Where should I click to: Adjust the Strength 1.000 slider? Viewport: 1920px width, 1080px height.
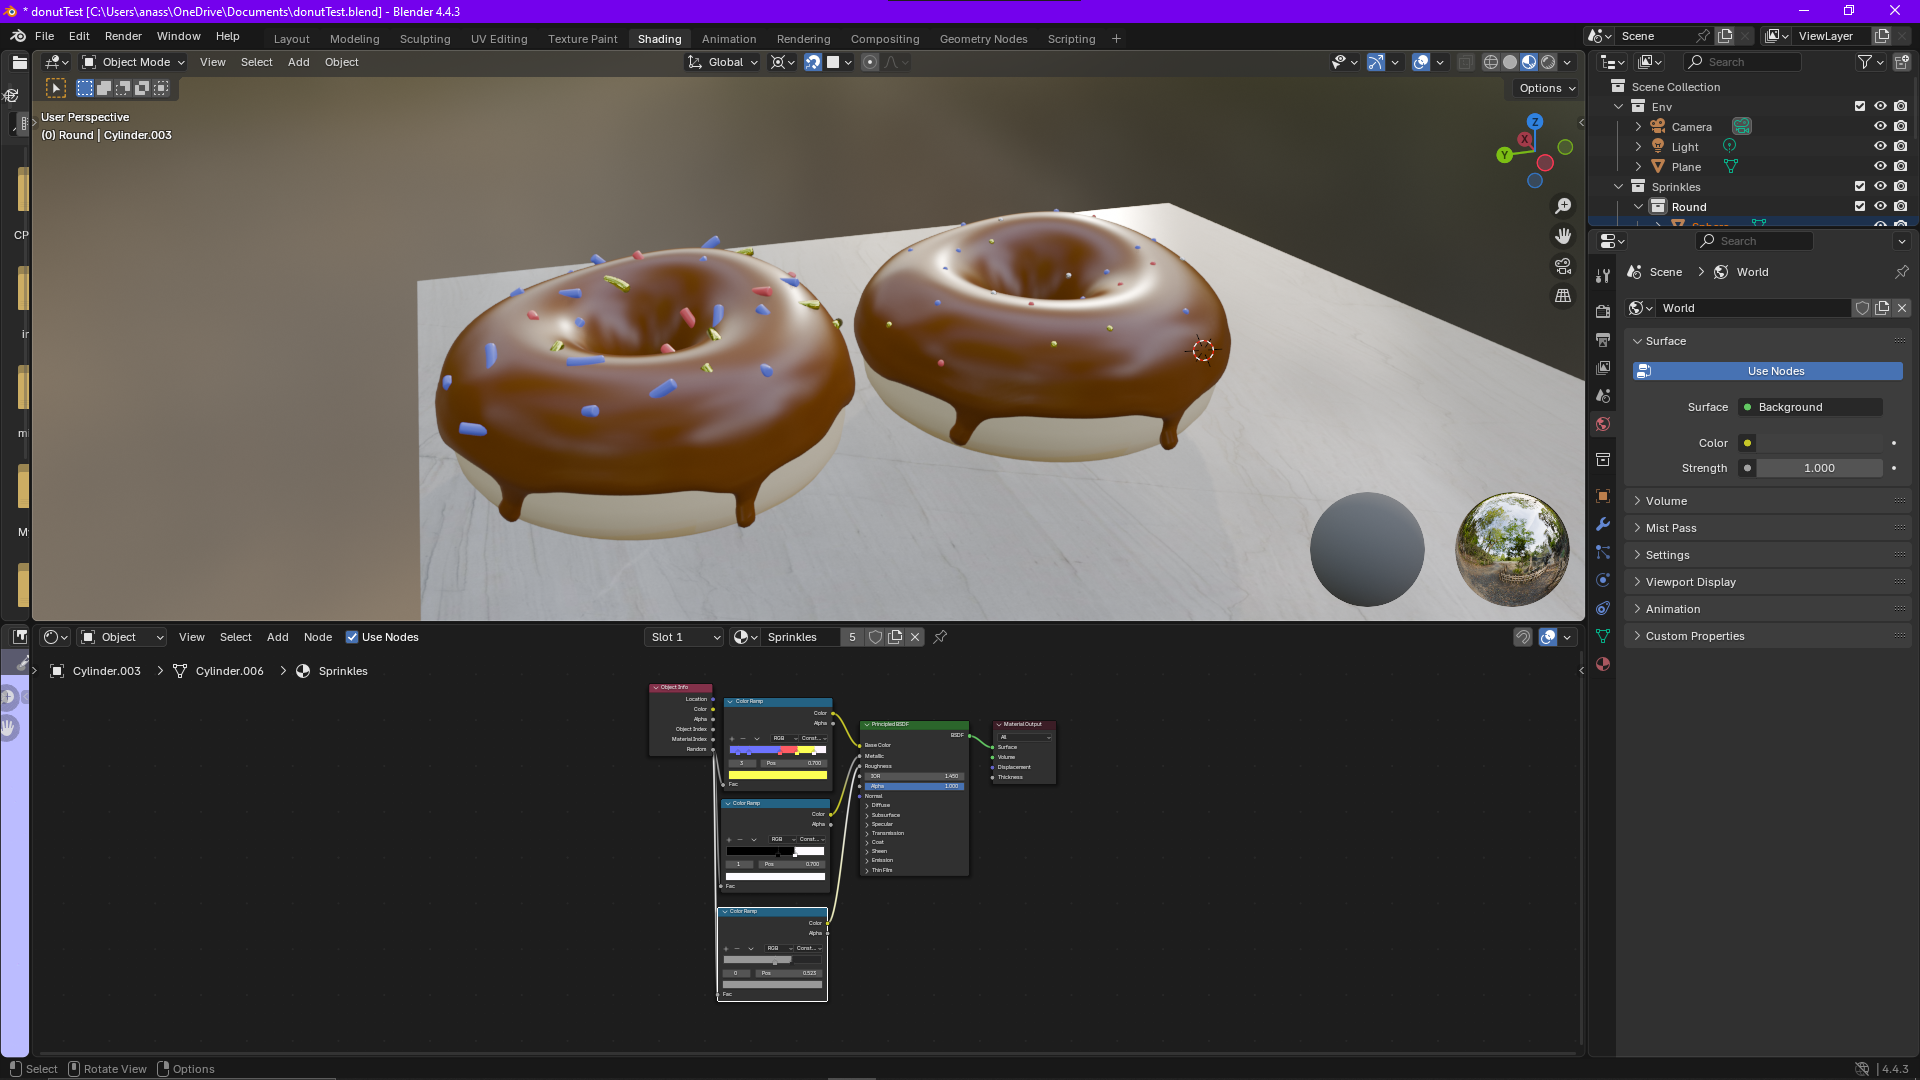coord(1819,468)
